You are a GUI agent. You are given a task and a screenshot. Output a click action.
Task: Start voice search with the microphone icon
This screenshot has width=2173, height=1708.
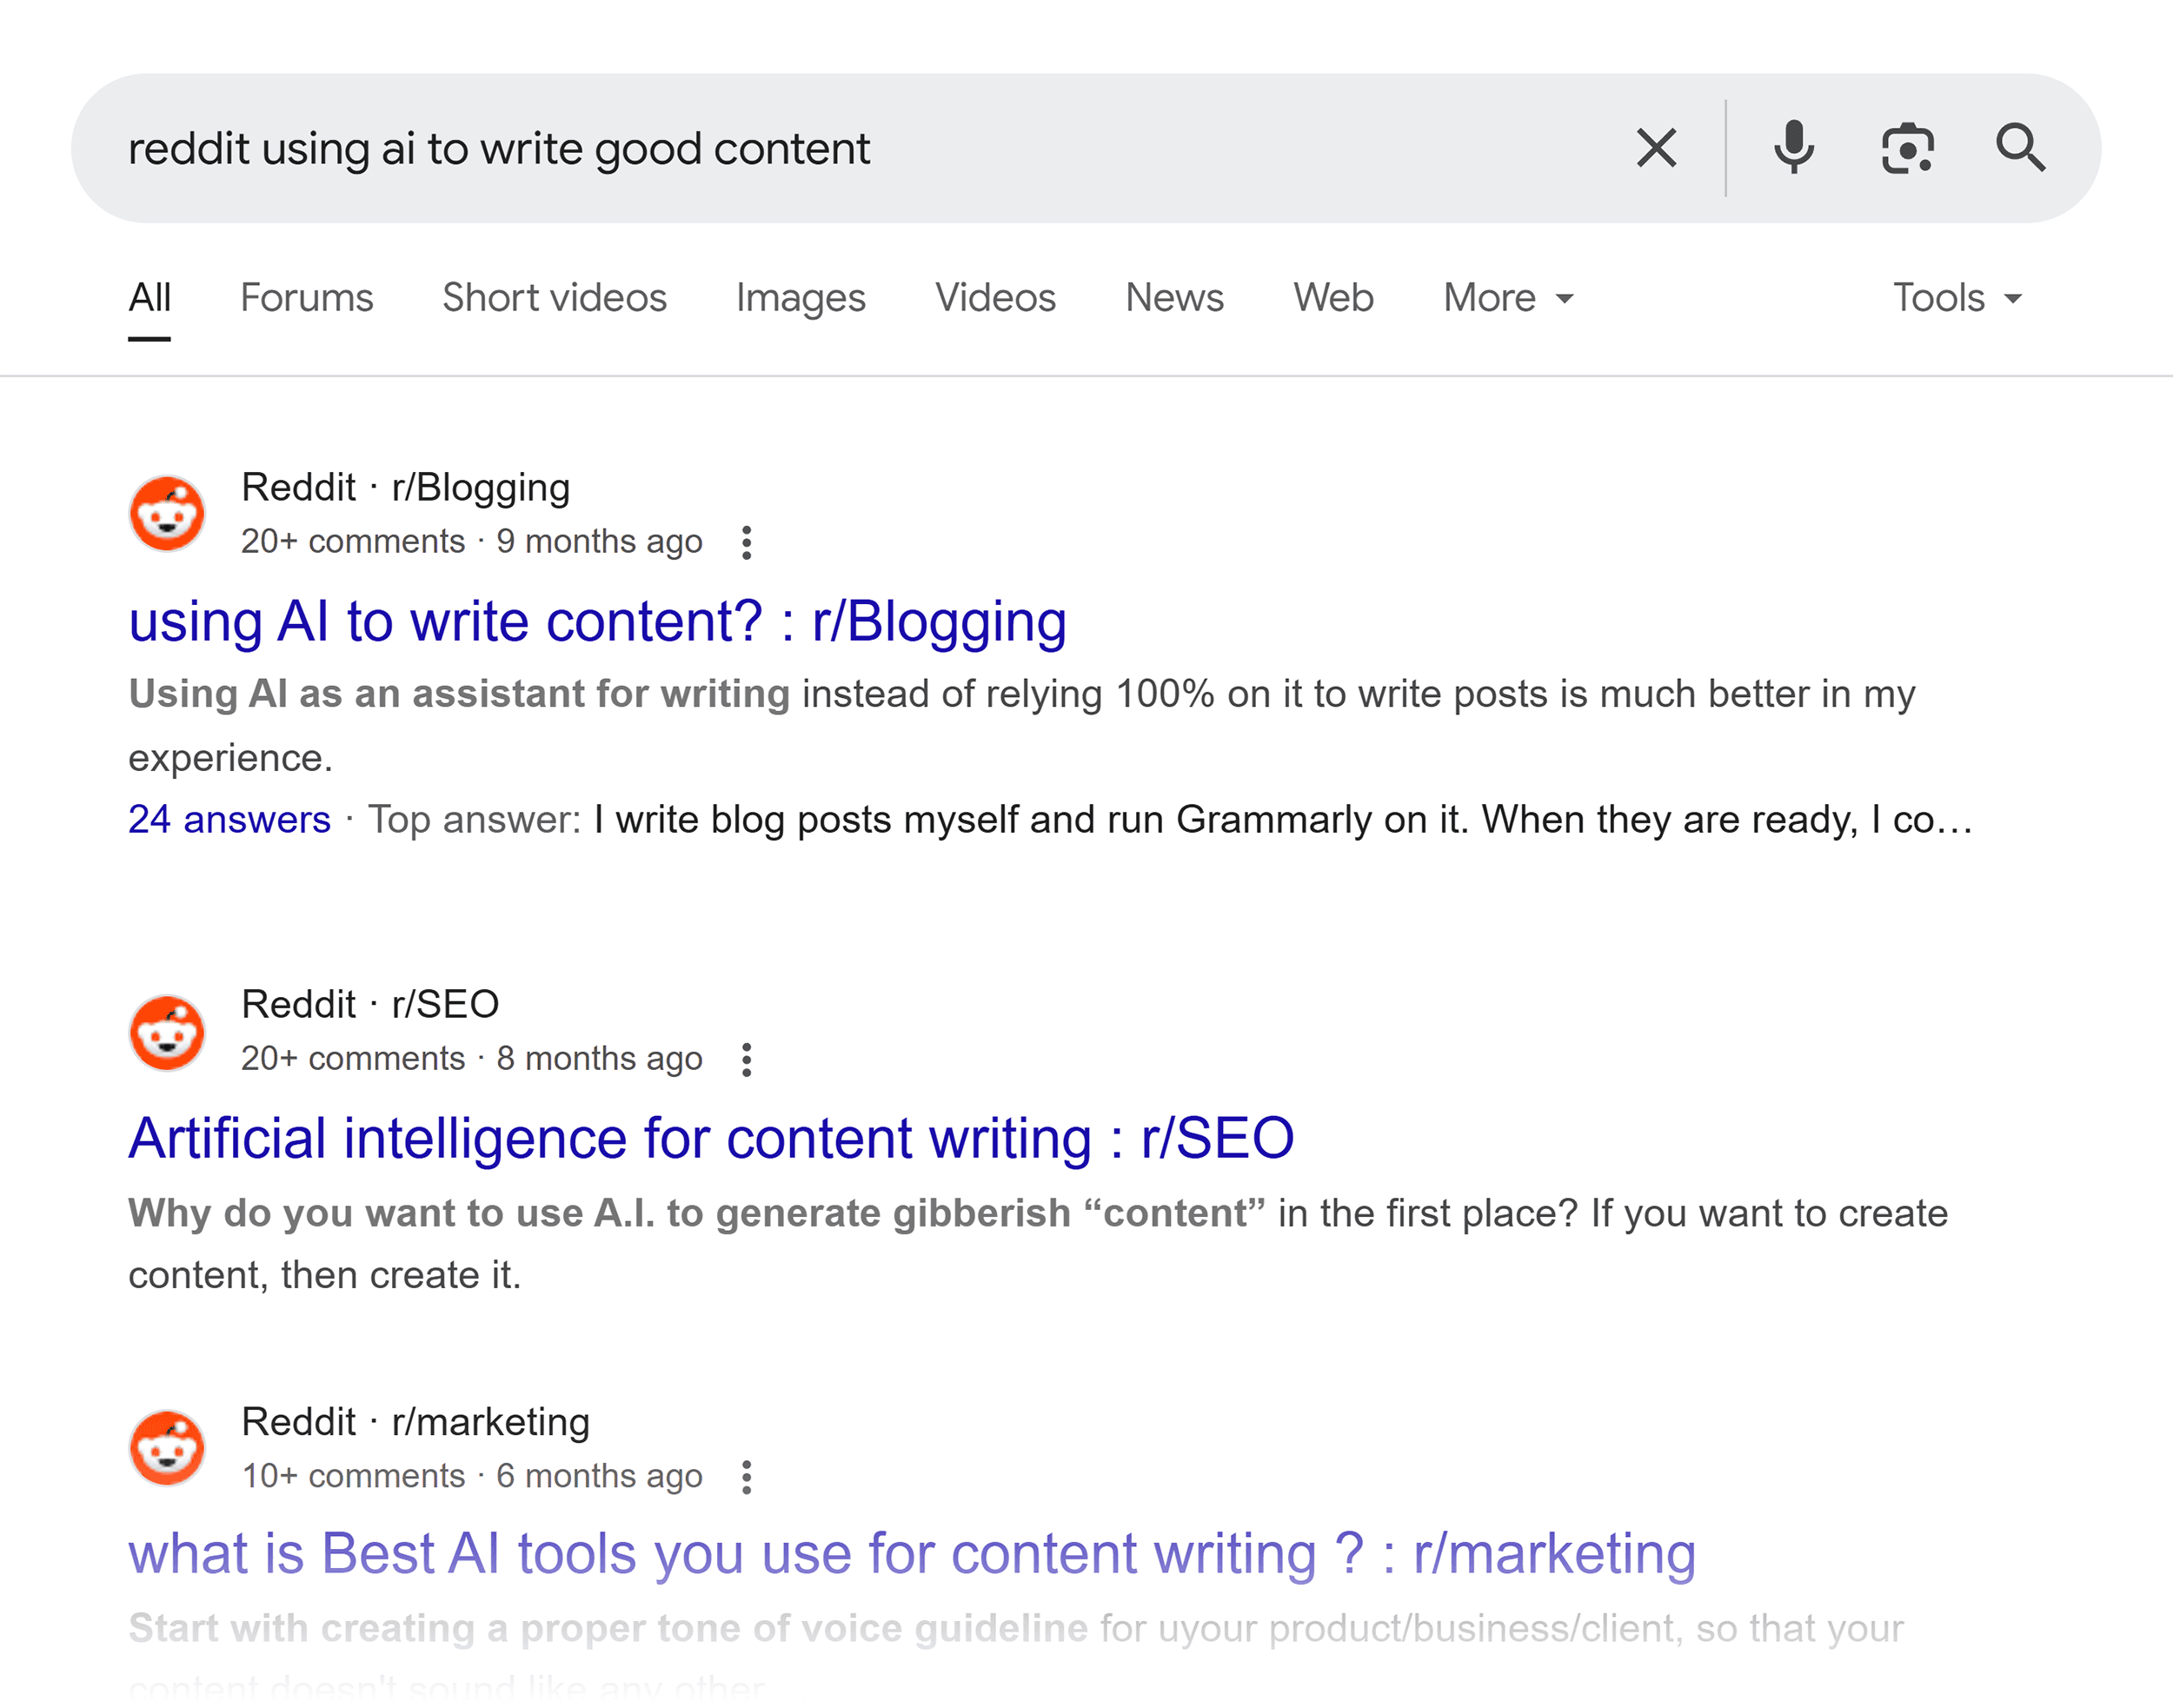1794,147
